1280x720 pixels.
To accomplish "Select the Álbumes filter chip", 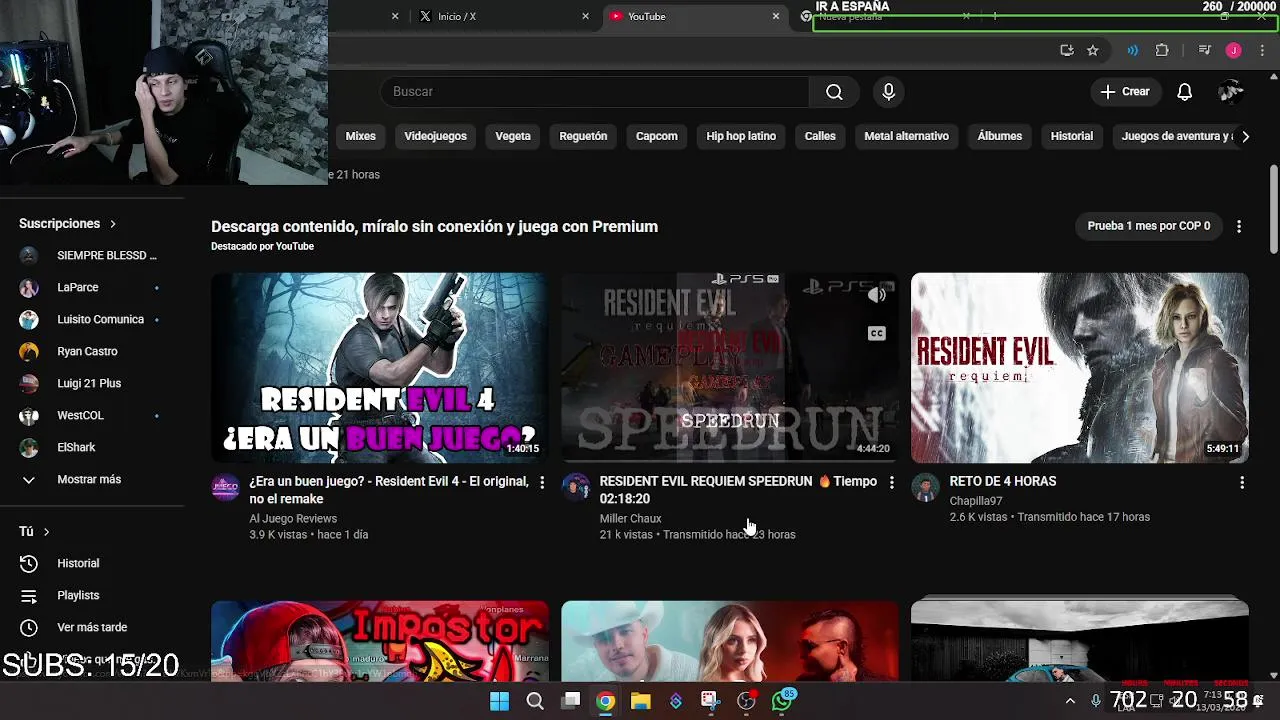I will pos(1000,136).
